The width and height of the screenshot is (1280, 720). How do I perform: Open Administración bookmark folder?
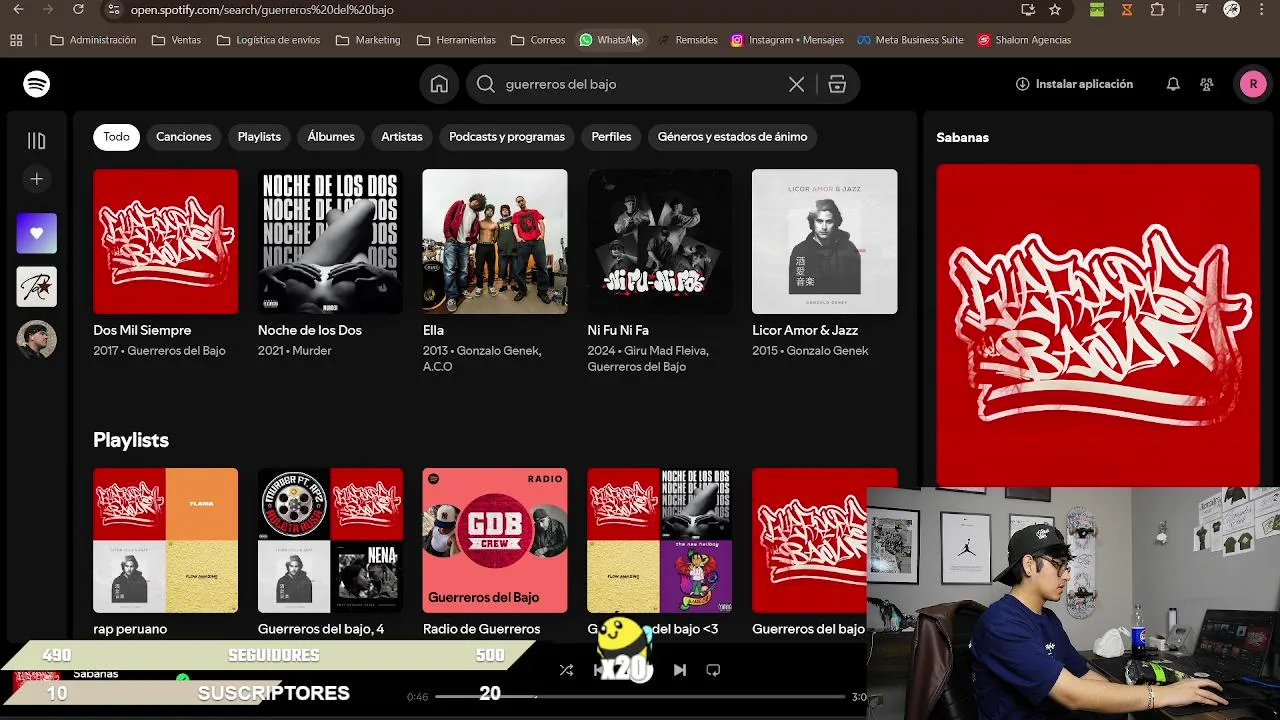pos(93,40)
